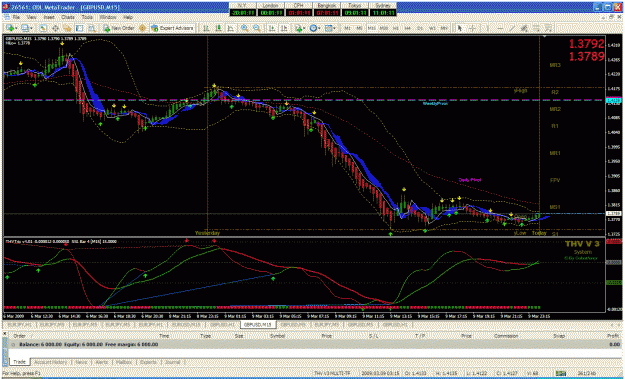Open the Charts menu
Image resolution: width=625 pixels, height=379 pixels.
(x=67, y=18)
